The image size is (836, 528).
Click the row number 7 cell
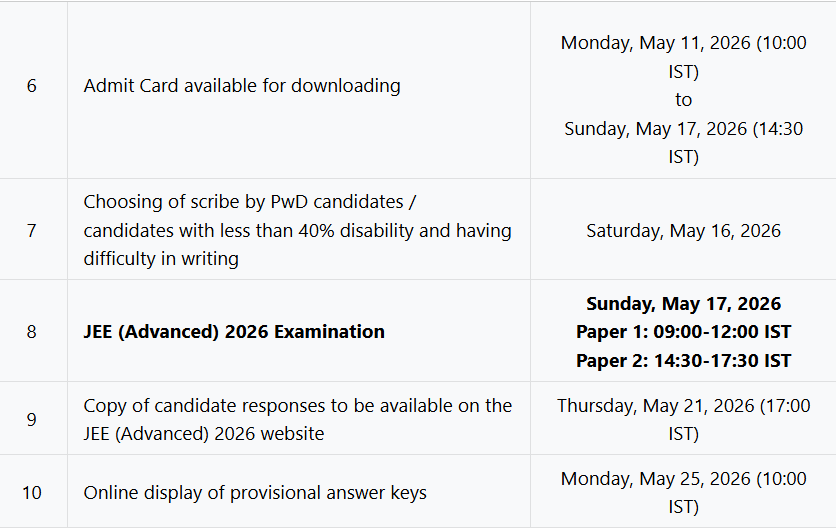[32, 230]
